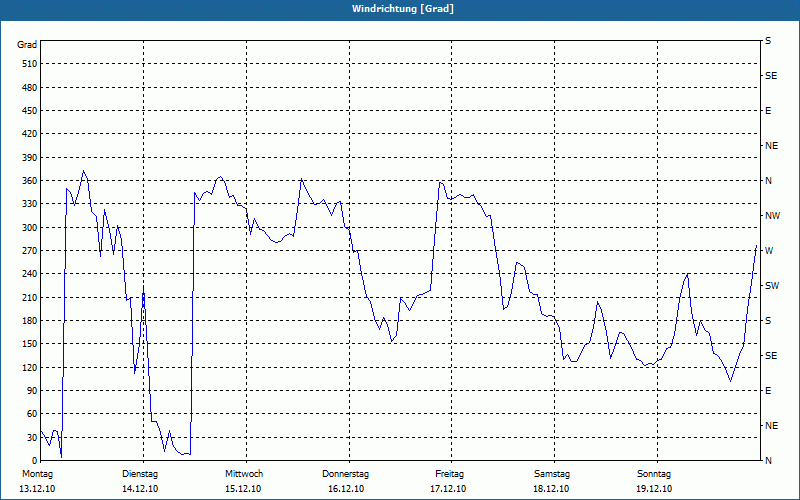Click the 0 value on the left axis
Viewport: 800px width, 500px height.
[x=34, y=461]
